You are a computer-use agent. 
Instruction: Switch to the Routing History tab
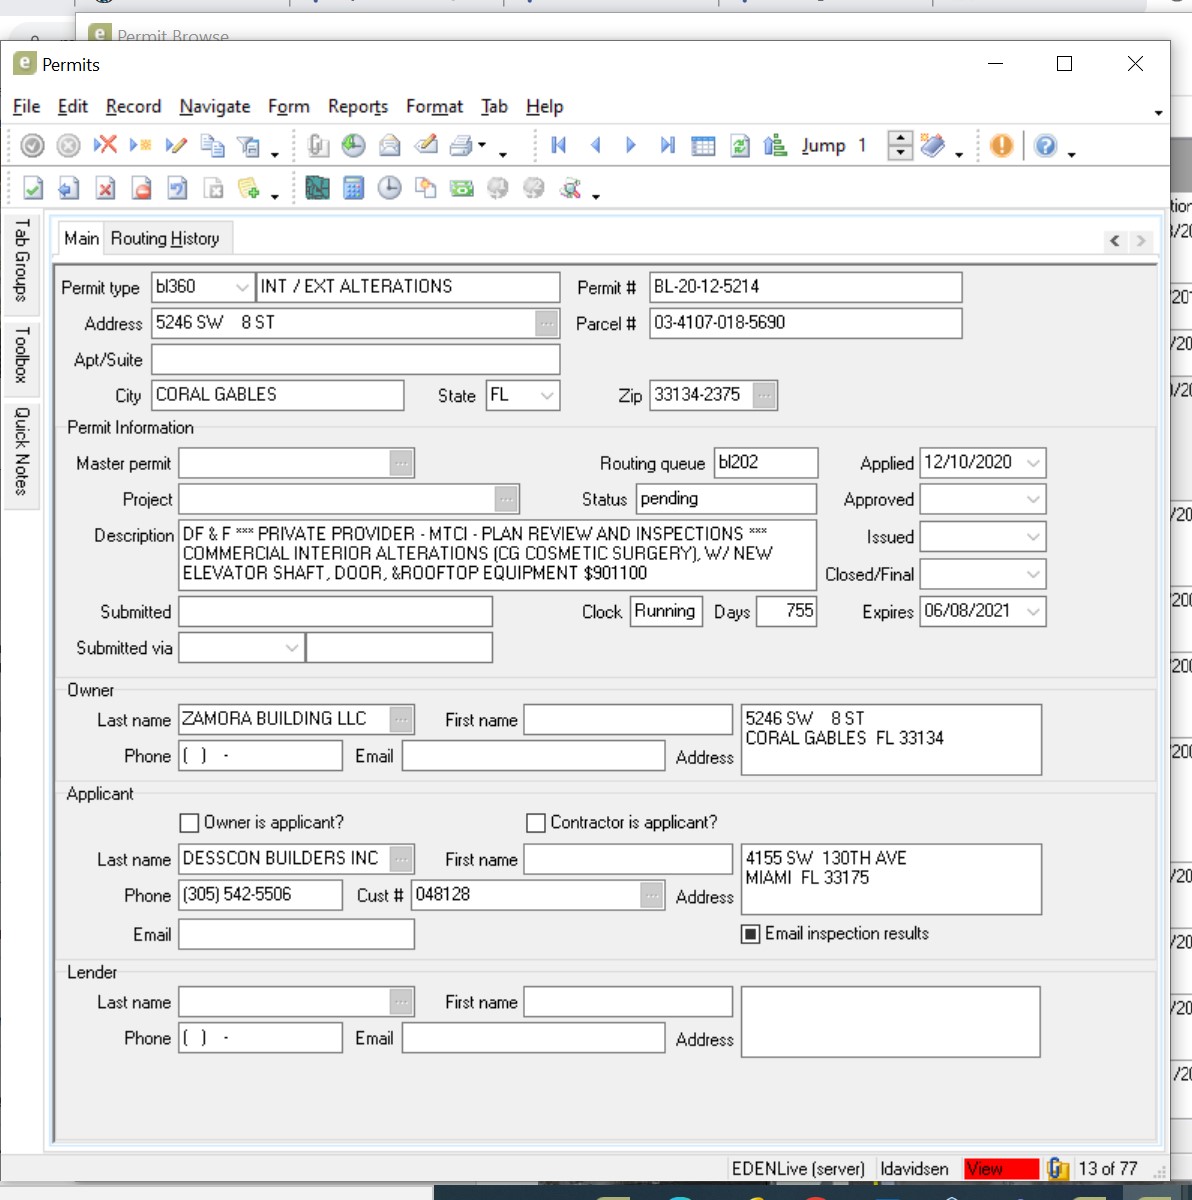[165, 238]
